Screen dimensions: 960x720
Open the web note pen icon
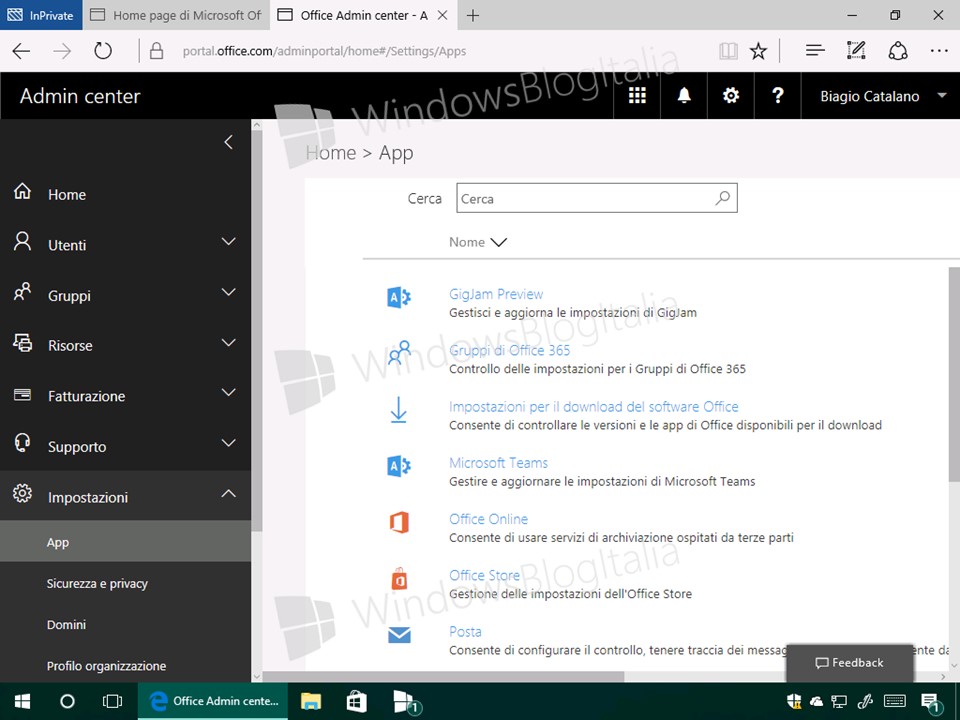tap(856, 51)
